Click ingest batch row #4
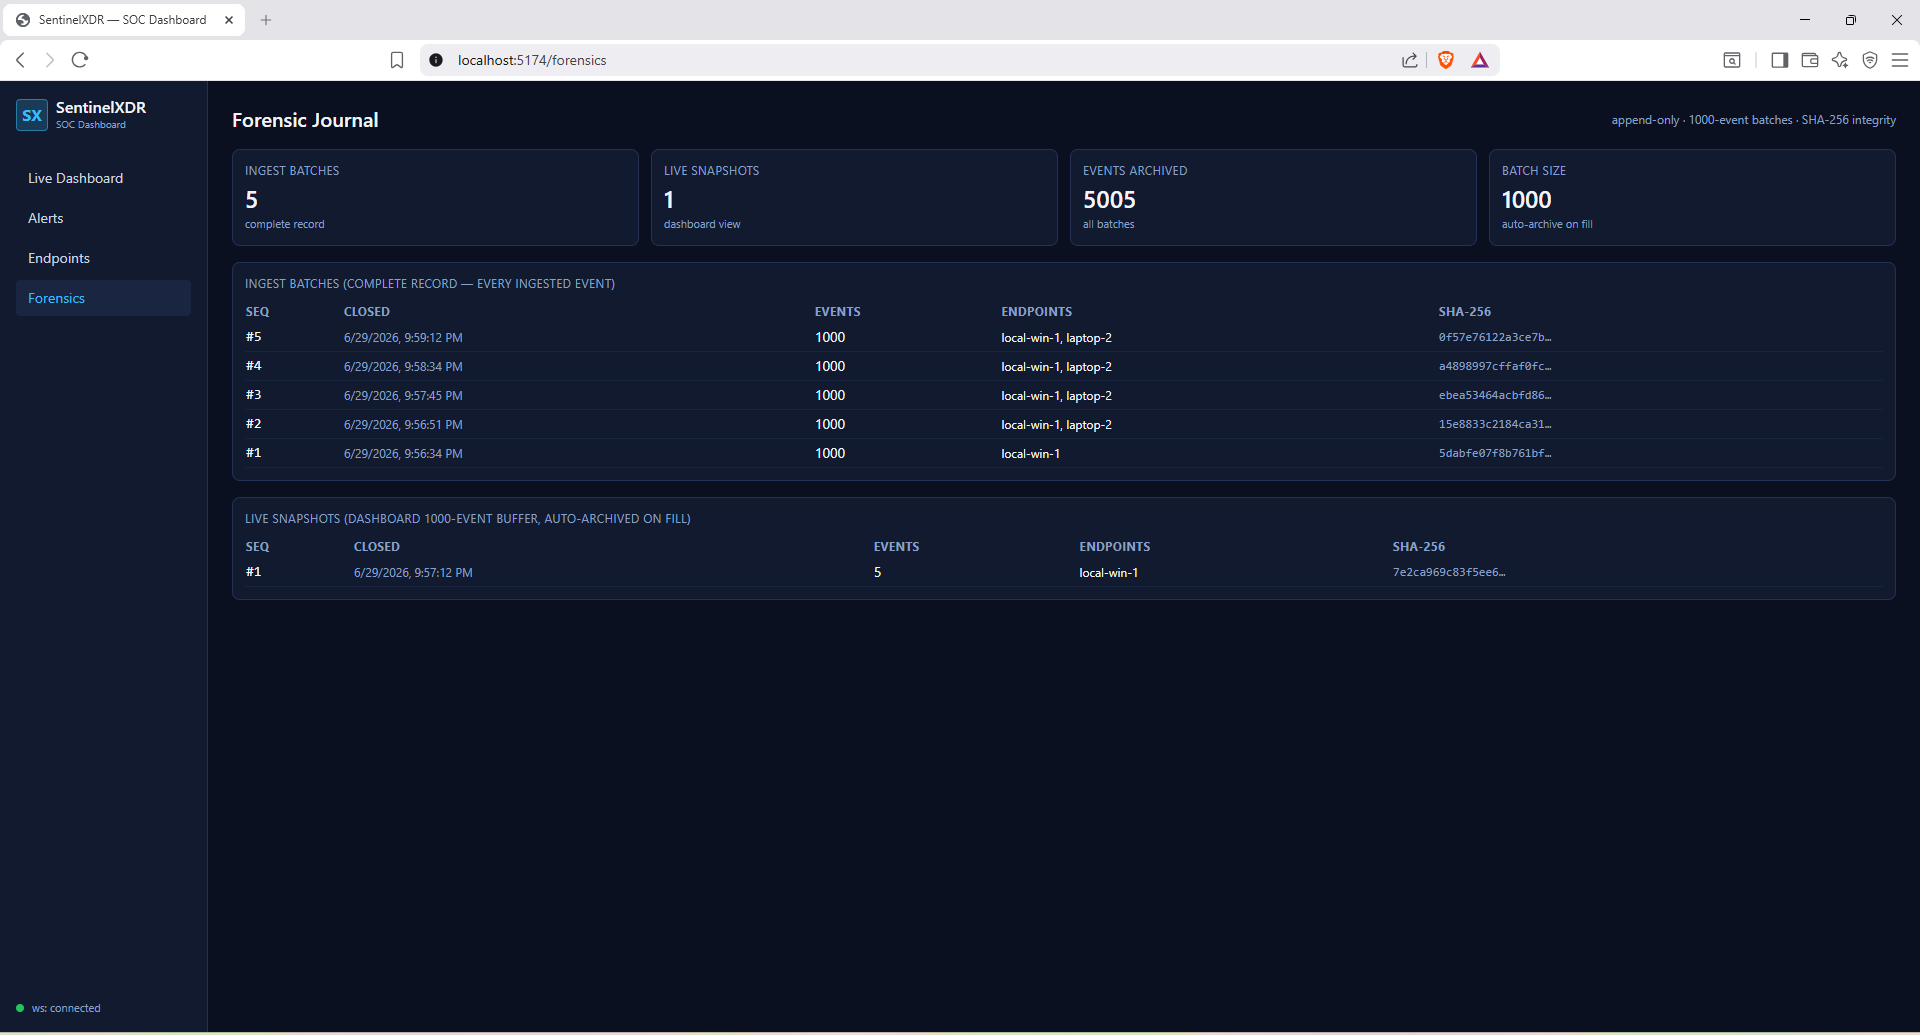Screen dimensions: 1920x1035 click(1064, 367)
